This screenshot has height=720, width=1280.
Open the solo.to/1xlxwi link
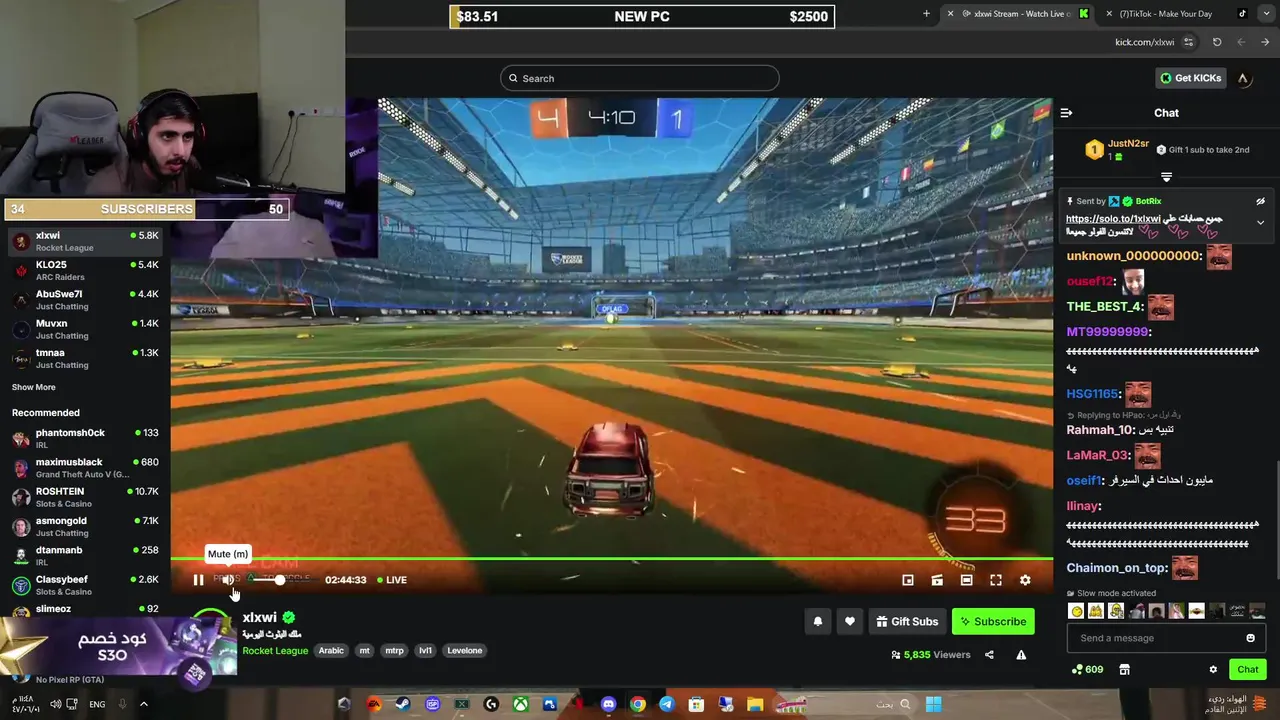(x=1113, y=219)
